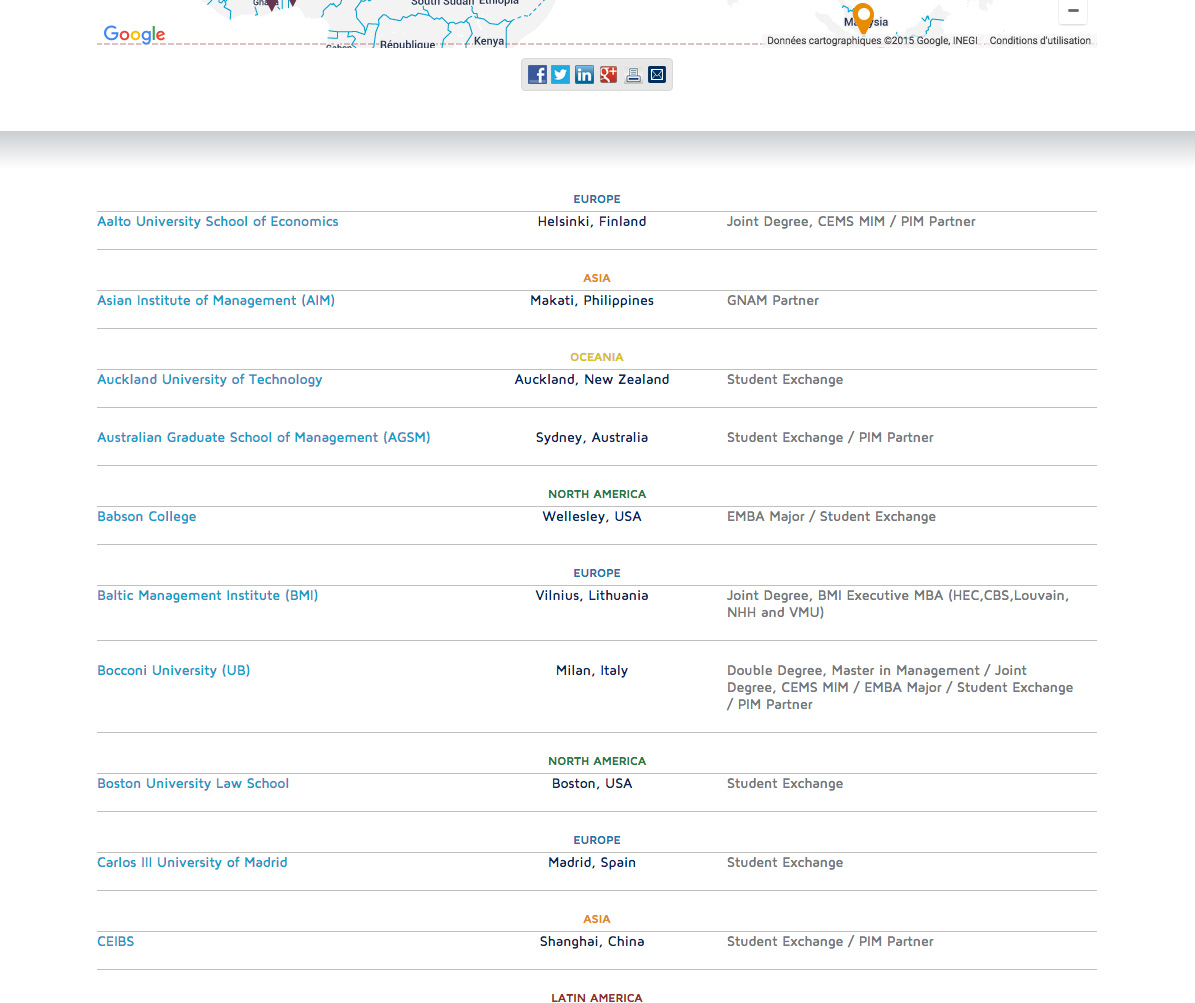Click the Boston, USA location text
Image resolution: width=1195 pixels, height=1003 pixels.
point(592,783)
